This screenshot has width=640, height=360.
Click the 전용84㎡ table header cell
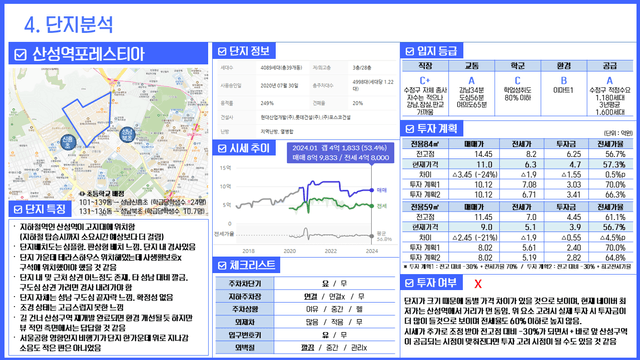[425, 144]
